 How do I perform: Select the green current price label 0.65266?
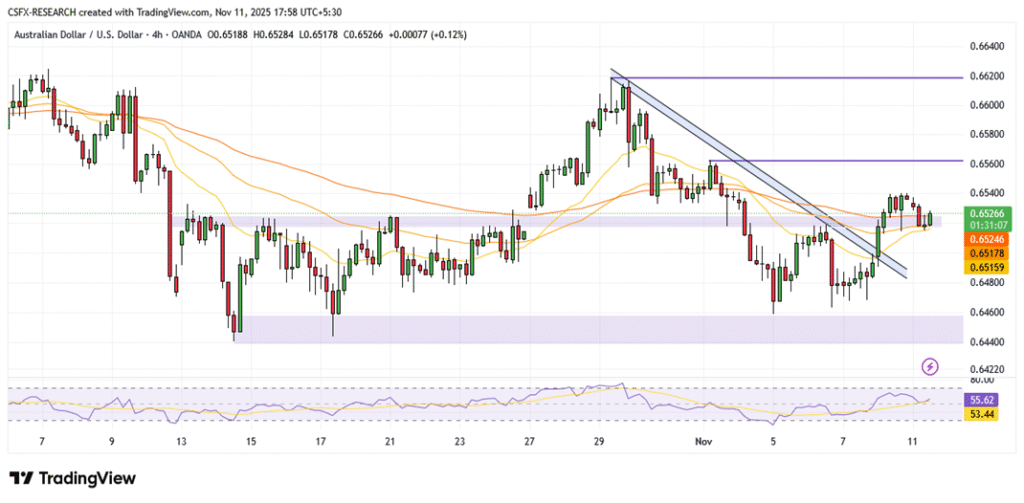[983, 212]
